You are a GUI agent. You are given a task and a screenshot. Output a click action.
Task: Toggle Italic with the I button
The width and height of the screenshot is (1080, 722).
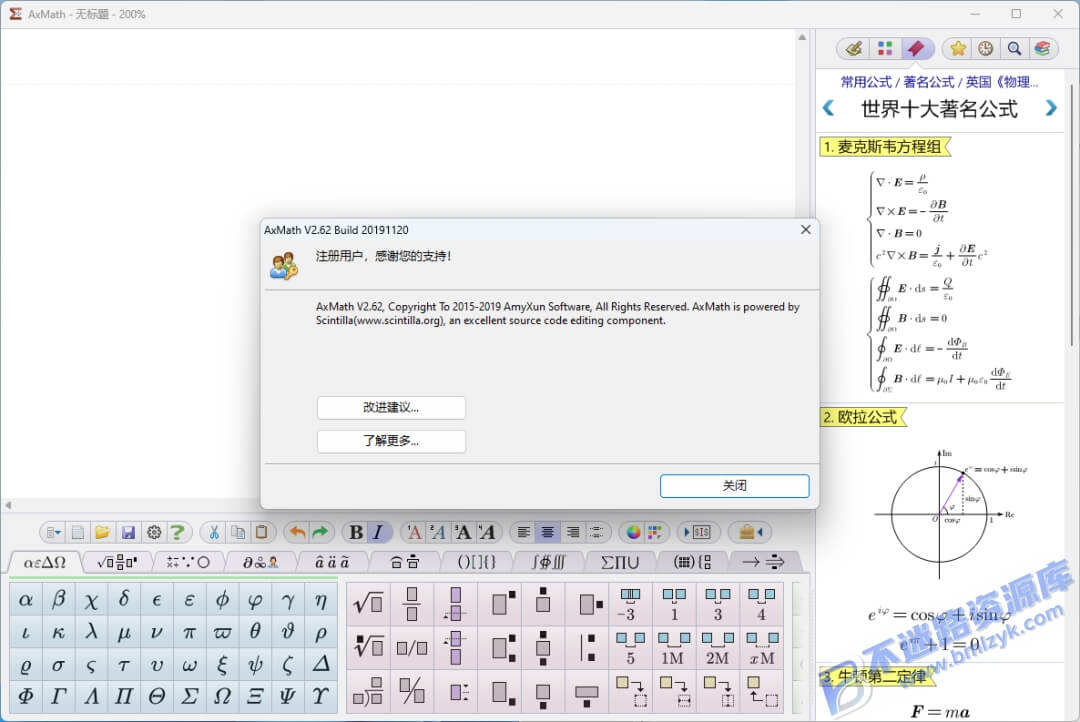(x=378, y=533)
